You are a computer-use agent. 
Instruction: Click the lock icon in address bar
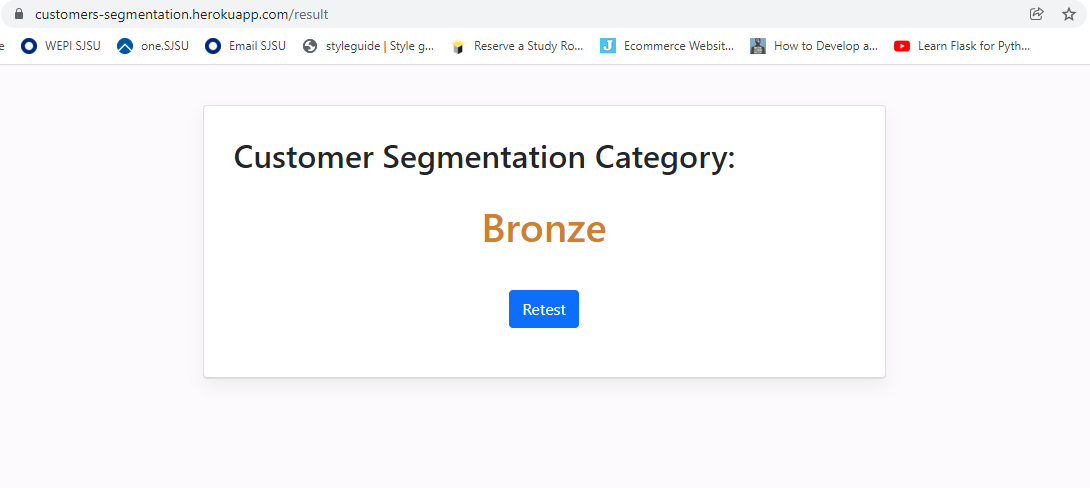coord(19,14)
